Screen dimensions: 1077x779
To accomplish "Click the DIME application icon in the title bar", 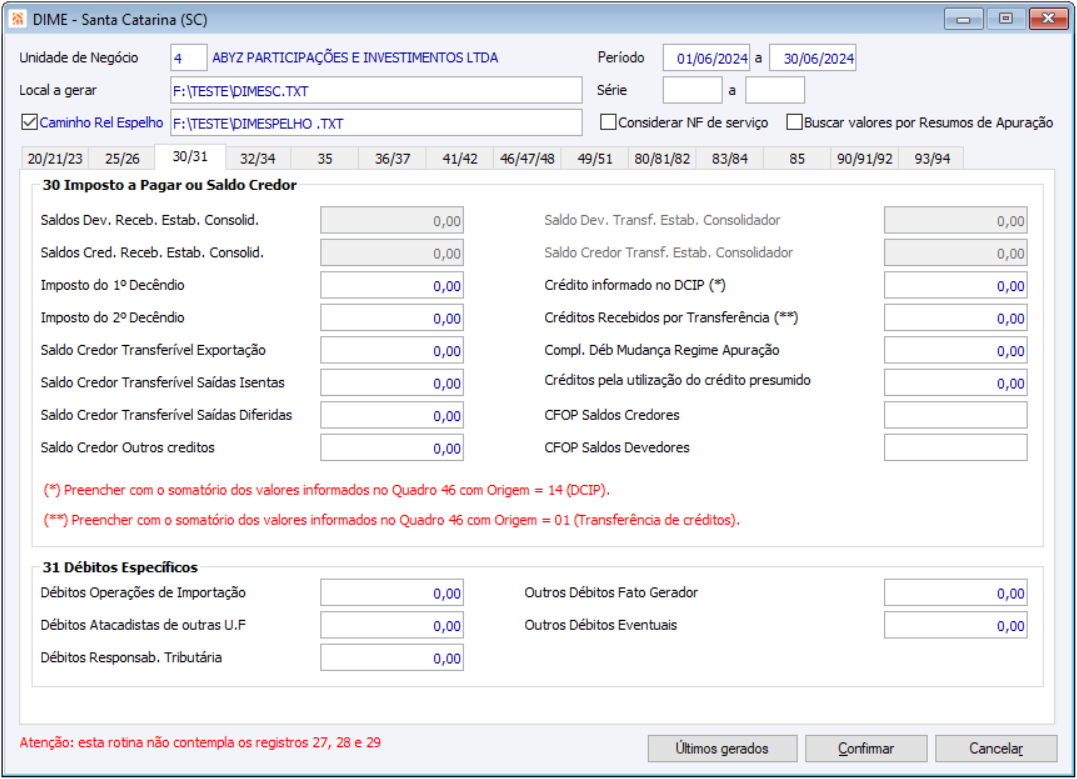I will point(17,19).
